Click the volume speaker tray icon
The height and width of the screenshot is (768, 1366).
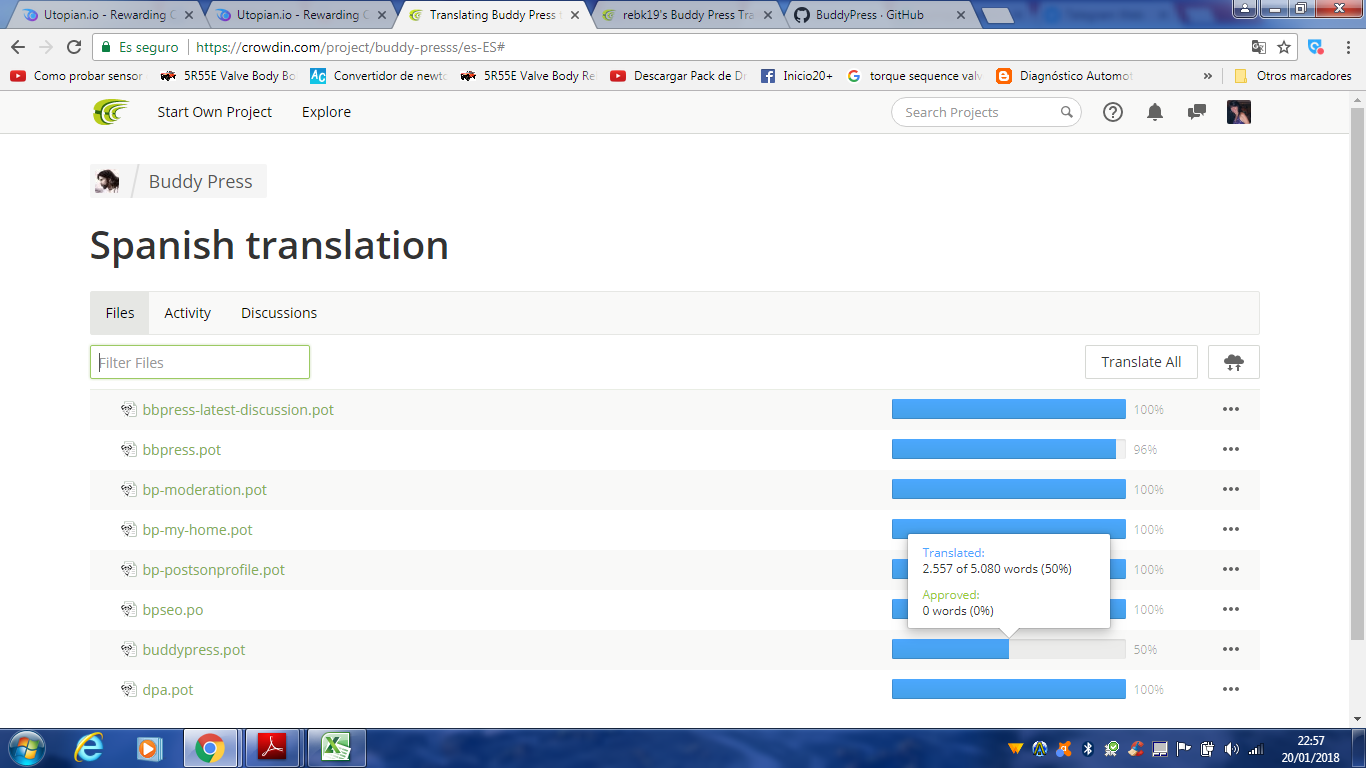[1231, 748]
